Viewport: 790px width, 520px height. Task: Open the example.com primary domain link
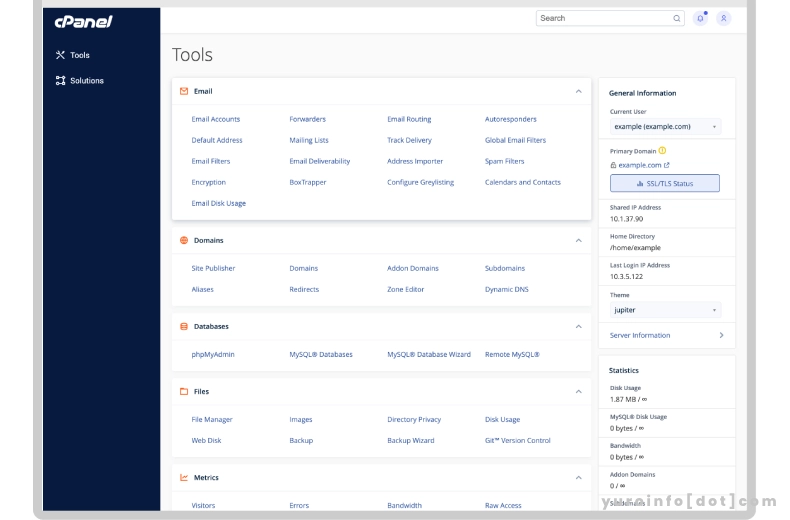coord(640,165)
